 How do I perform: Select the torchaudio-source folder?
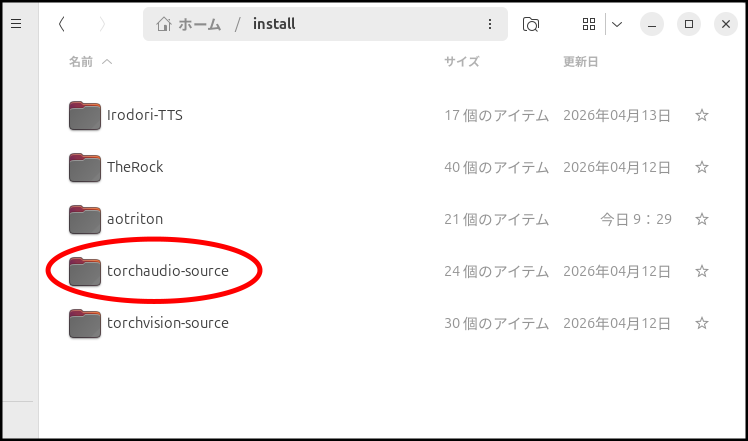167,271
